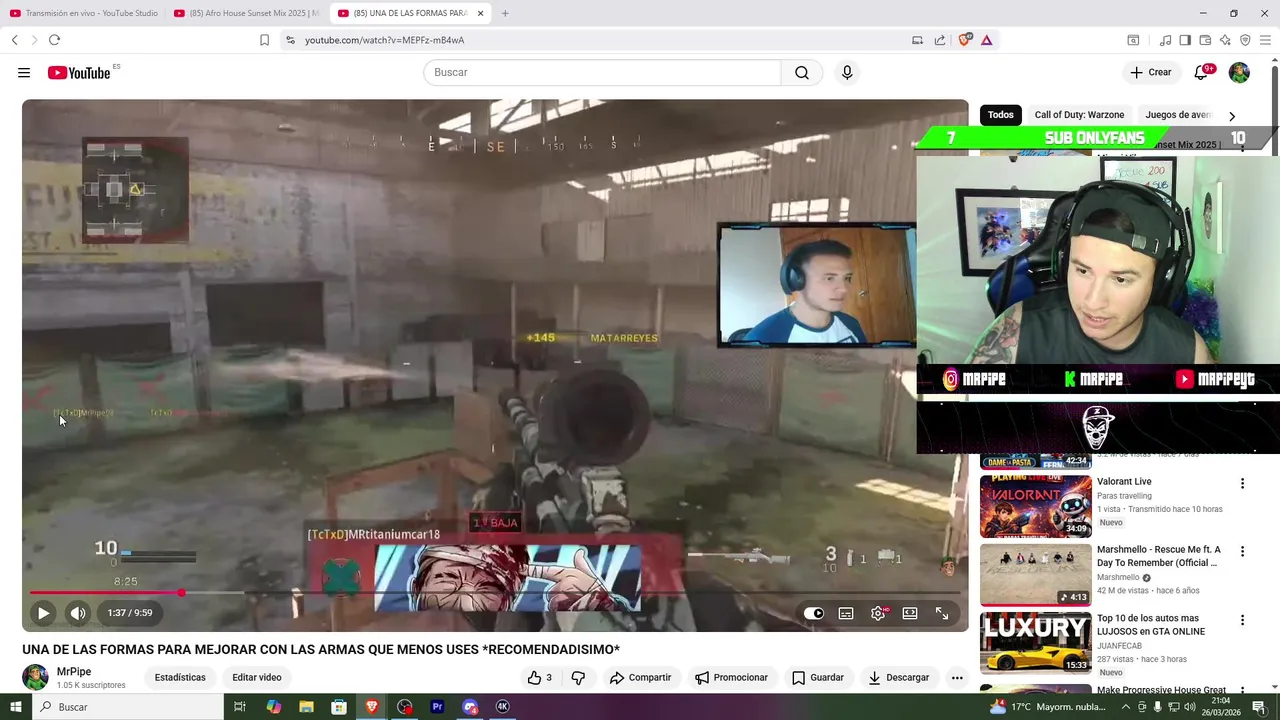Viewport: 1280px width, 720px height.
Task: Open the Brave Rewards triangle icon
Action: click(987, 40)
